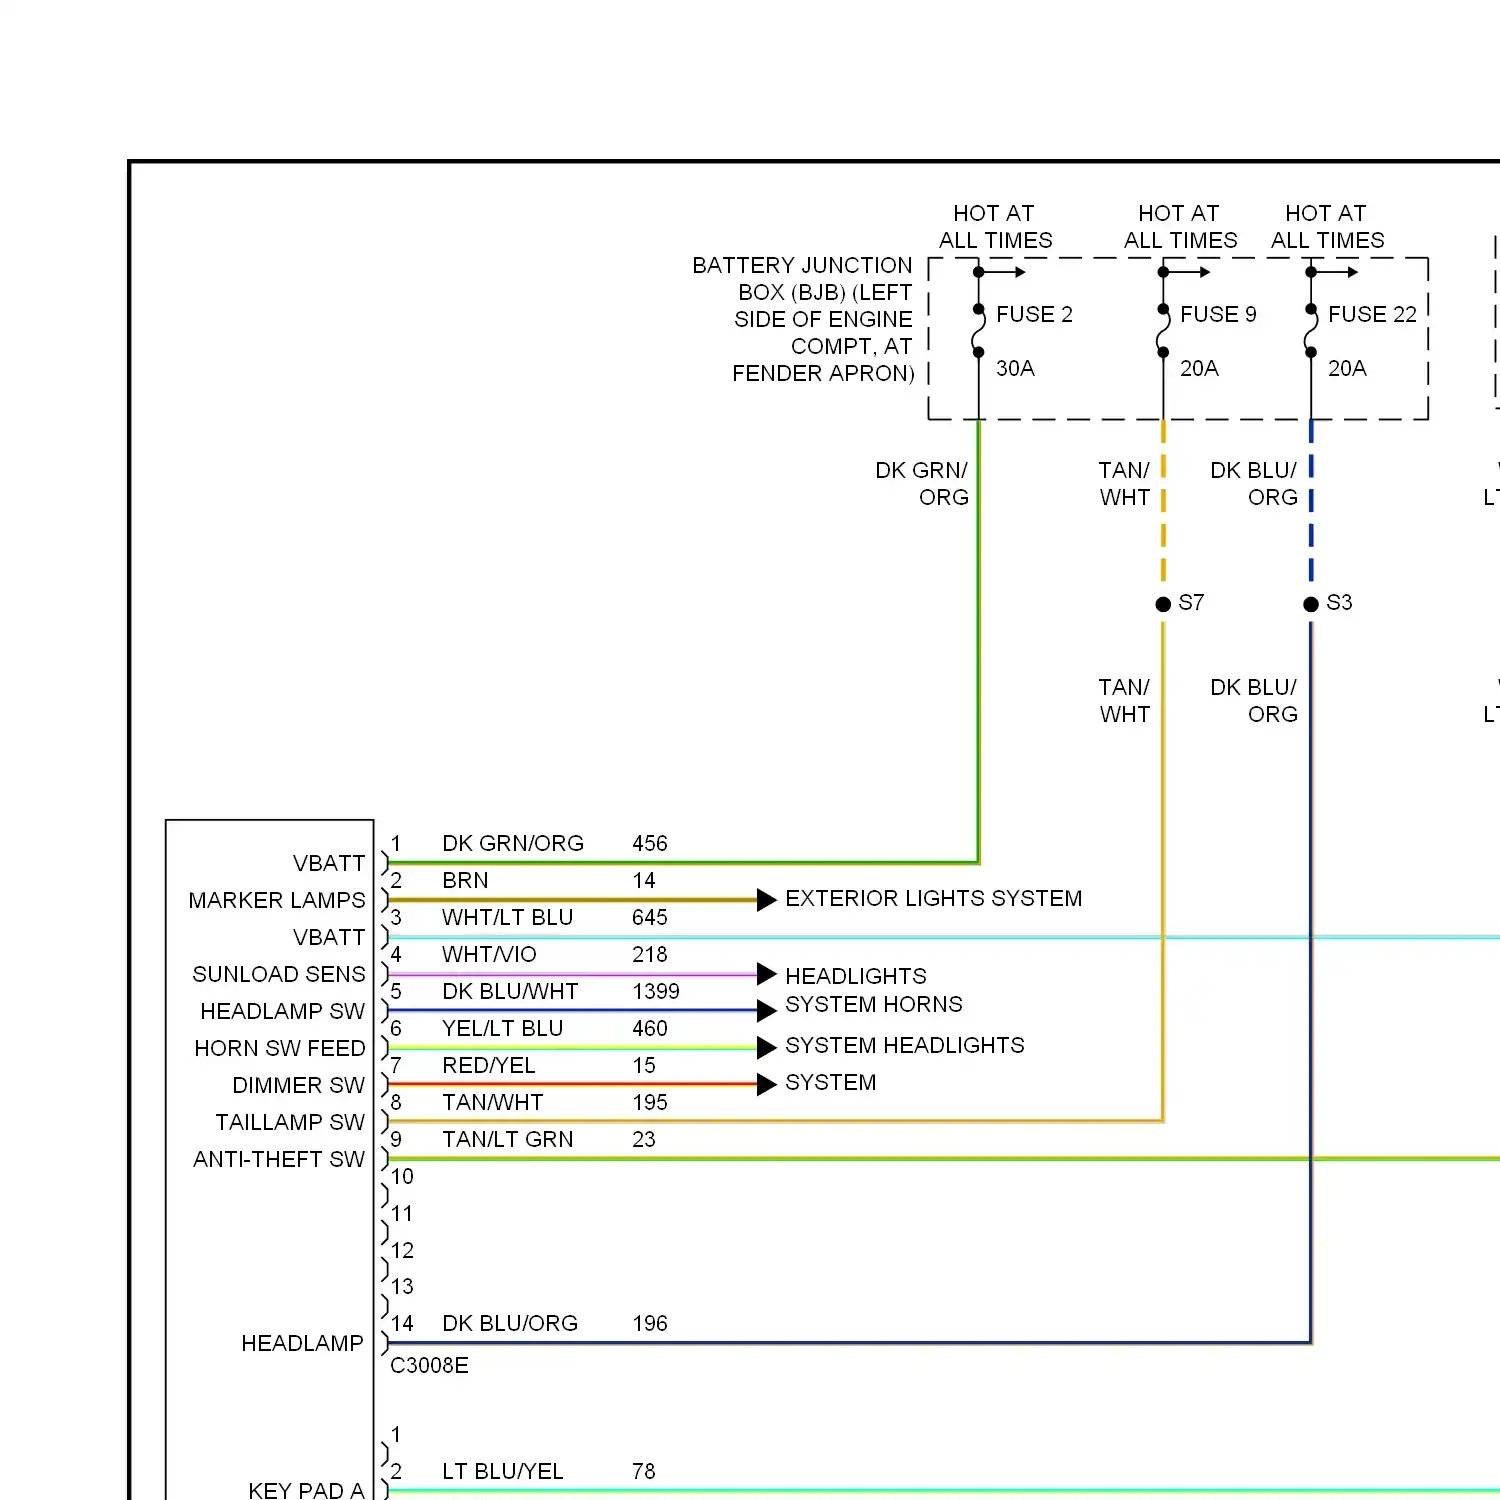Screen dimensions: 1500x1500
Task: Click circuit number "645"
Action: (x=650, y=917)
